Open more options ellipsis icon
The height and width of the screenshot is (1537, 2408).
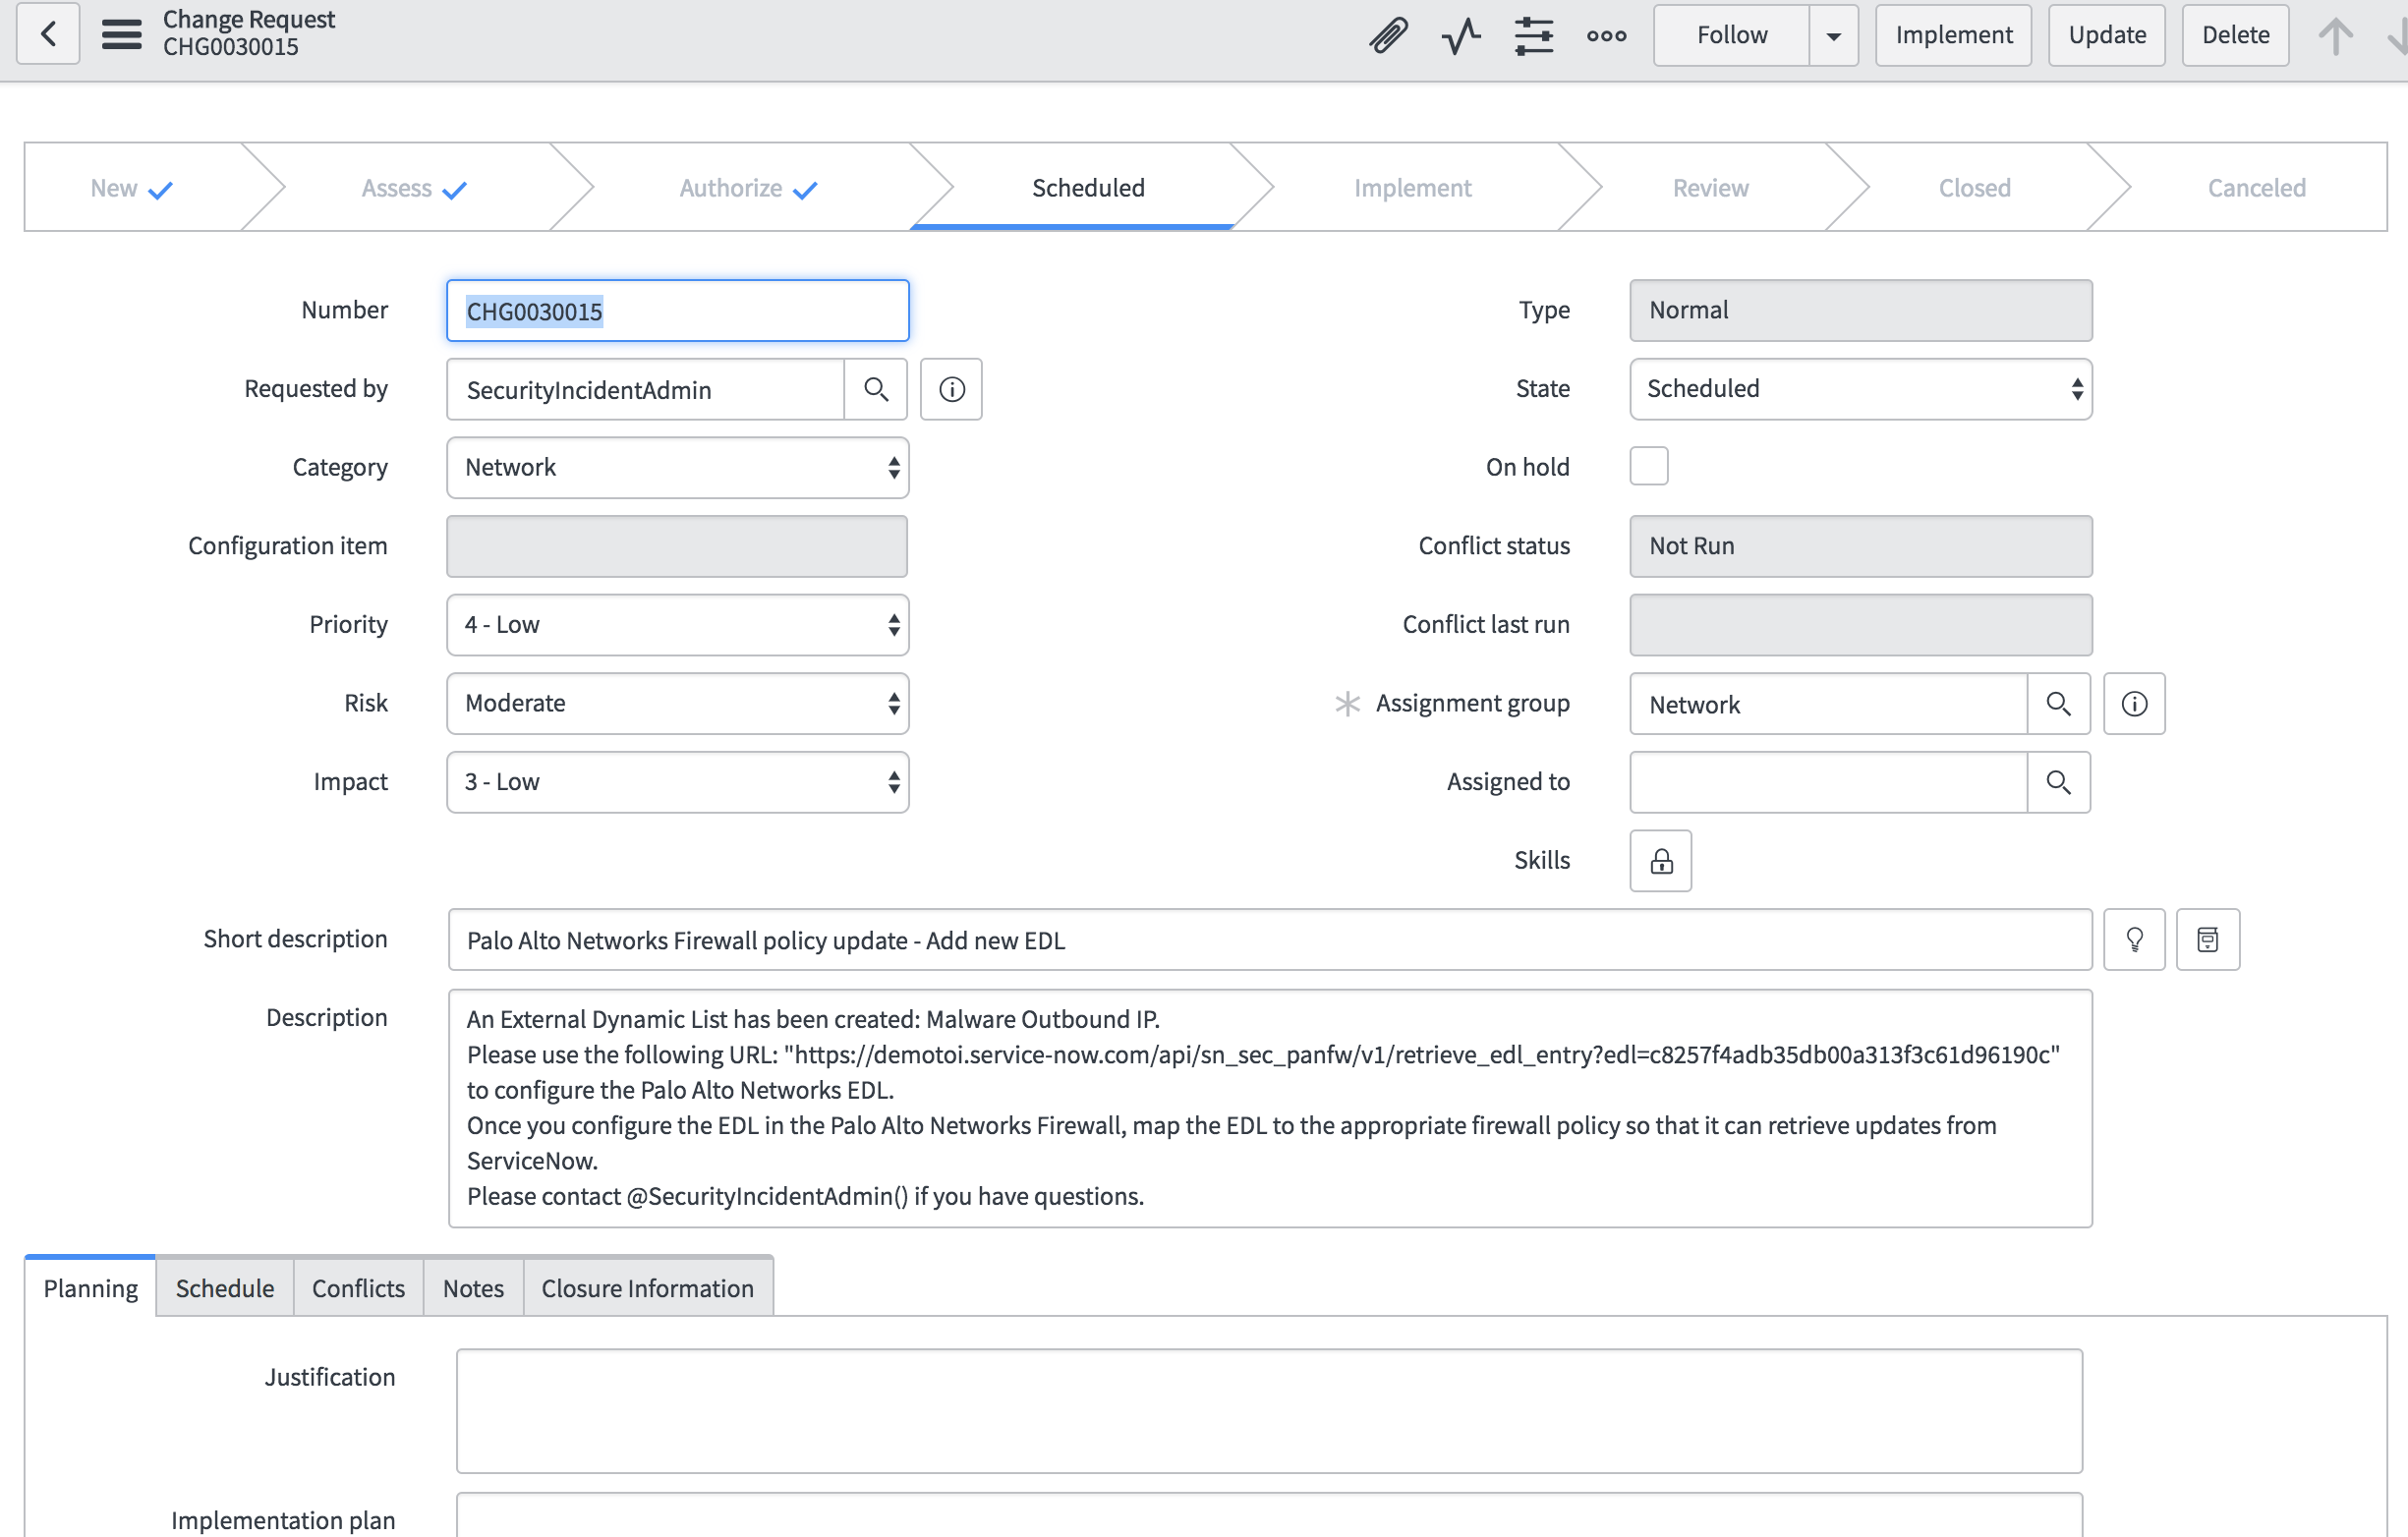click(x=1606, y=35)
